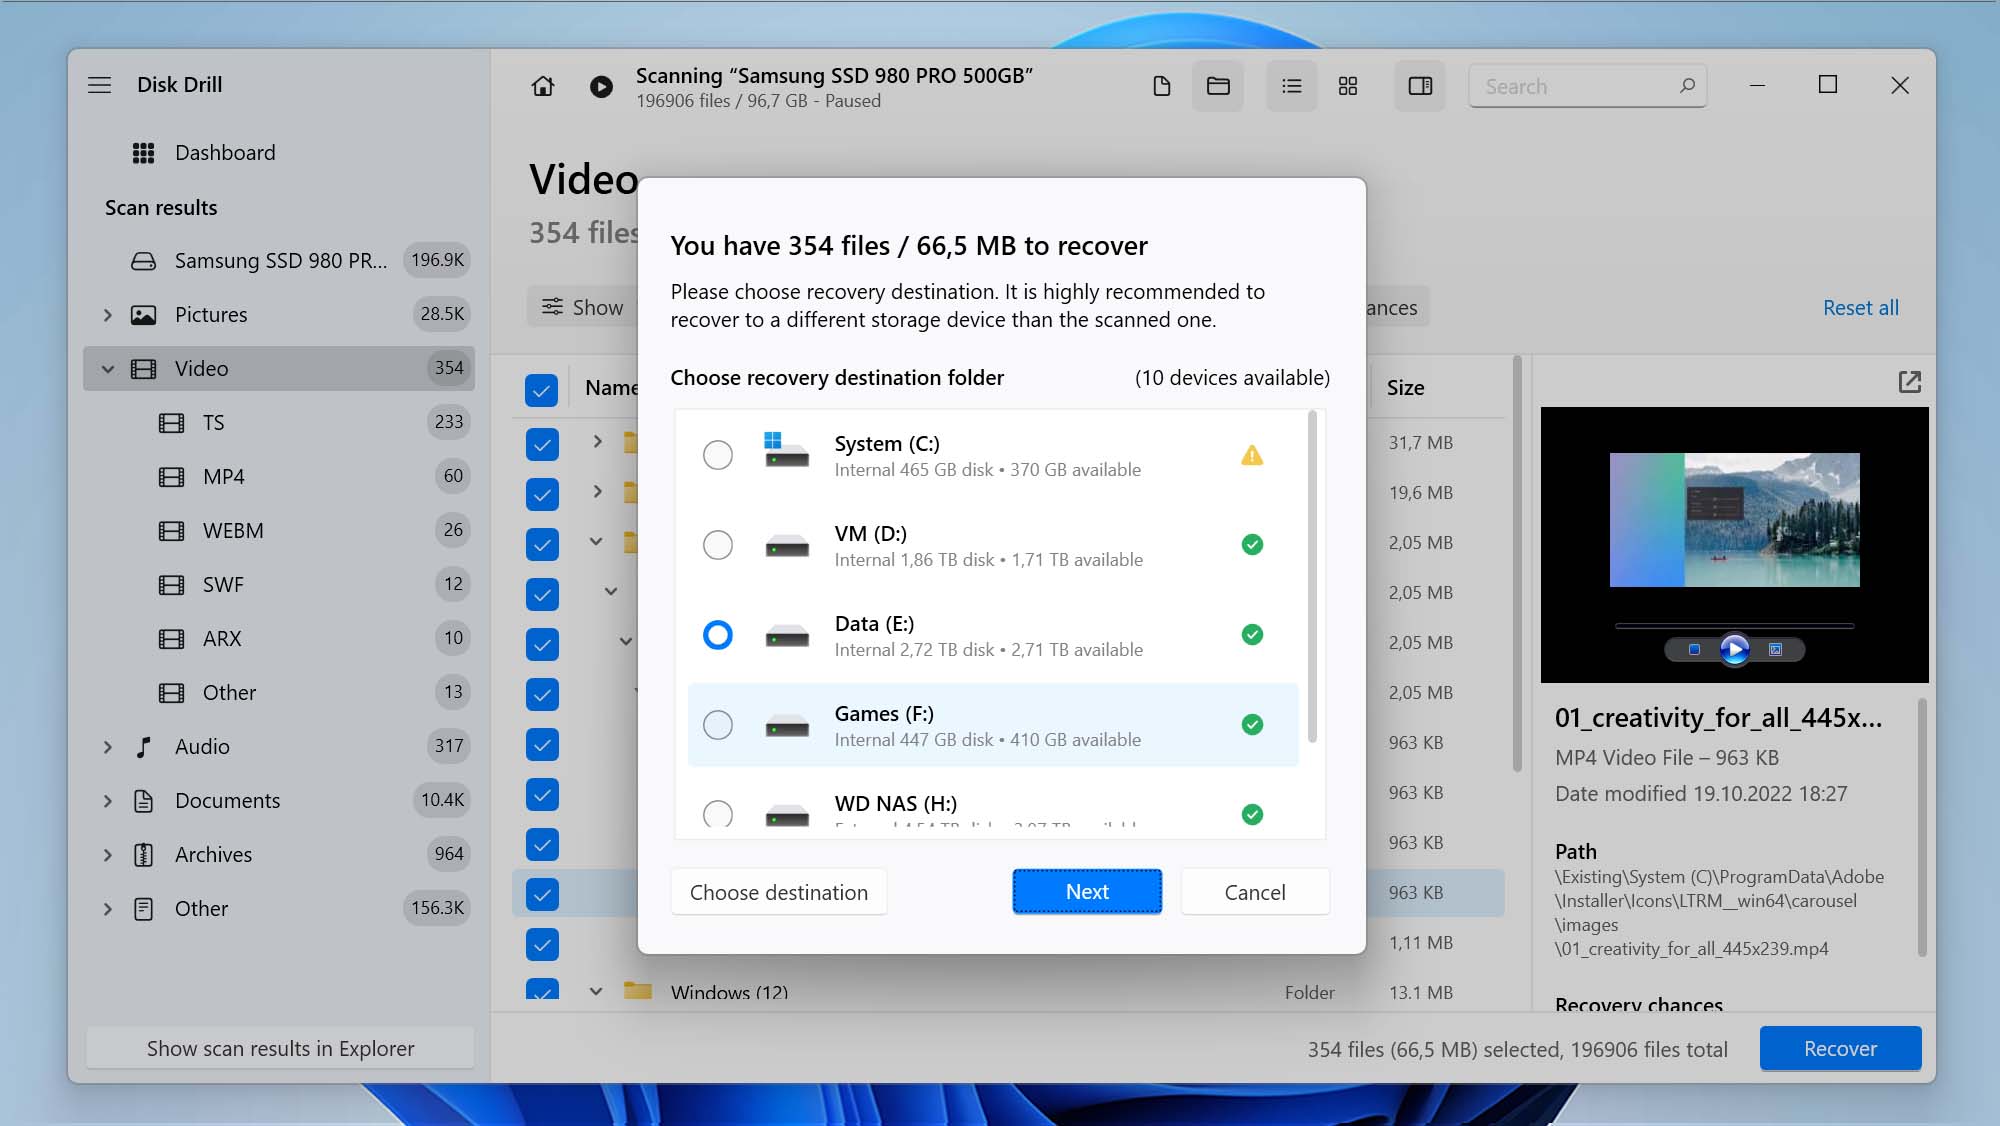Go to home via house icon
This screenshot has height=1126, width=2000.
542,86
